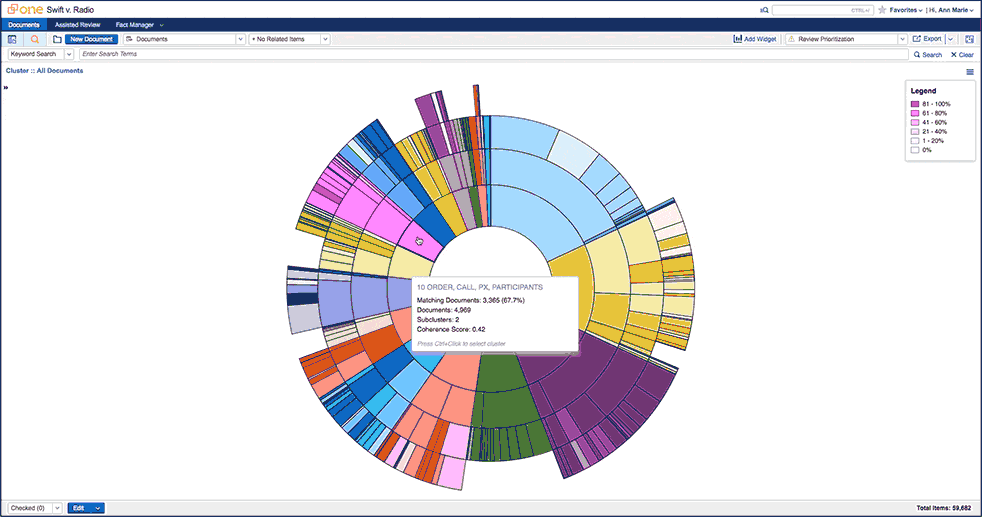Screen dimensions: 982x517
Task: Click the orange magnifier search panel icon
Action: tap(35, 39)
